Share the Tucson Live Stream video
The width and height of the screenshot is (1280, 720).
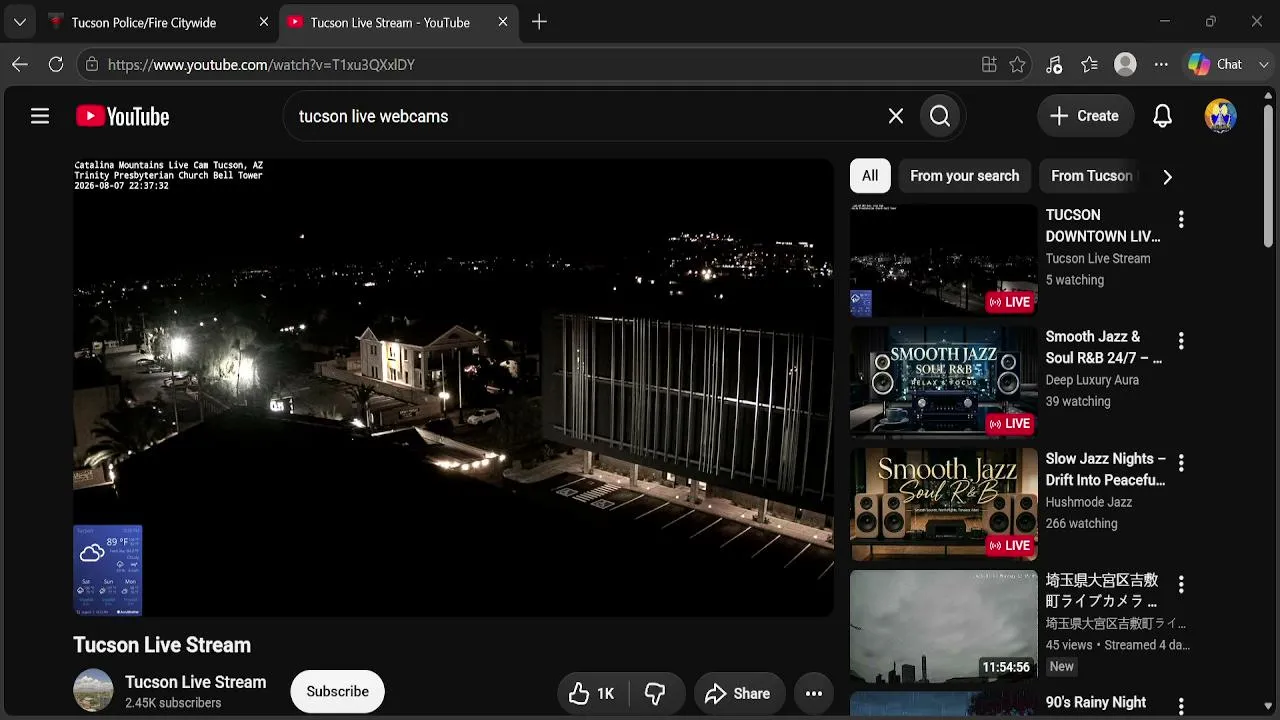click(737, 693)
